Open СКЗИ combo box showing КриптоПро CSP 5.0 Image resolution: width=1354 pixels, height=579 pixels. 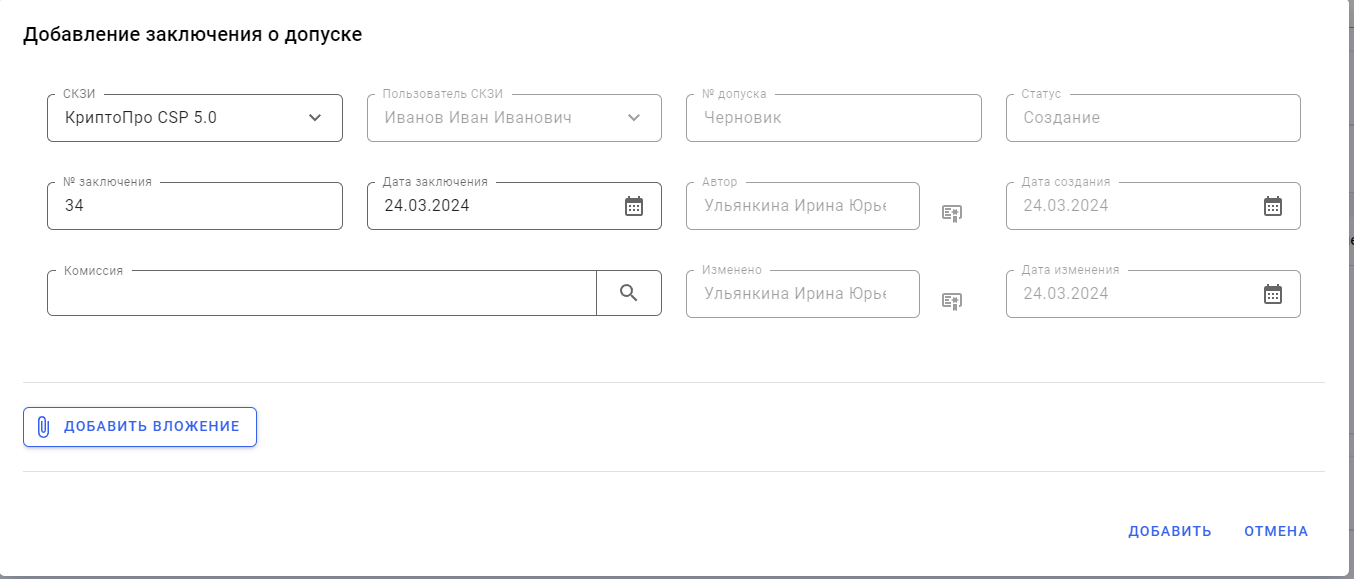click(180, 118)
